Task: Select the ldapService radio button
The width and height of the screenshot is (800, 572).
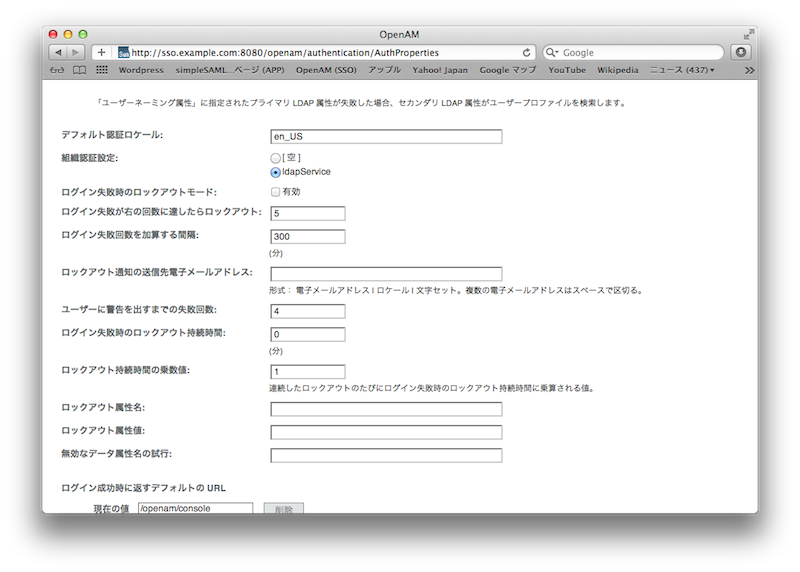Action: click(276, 172)
